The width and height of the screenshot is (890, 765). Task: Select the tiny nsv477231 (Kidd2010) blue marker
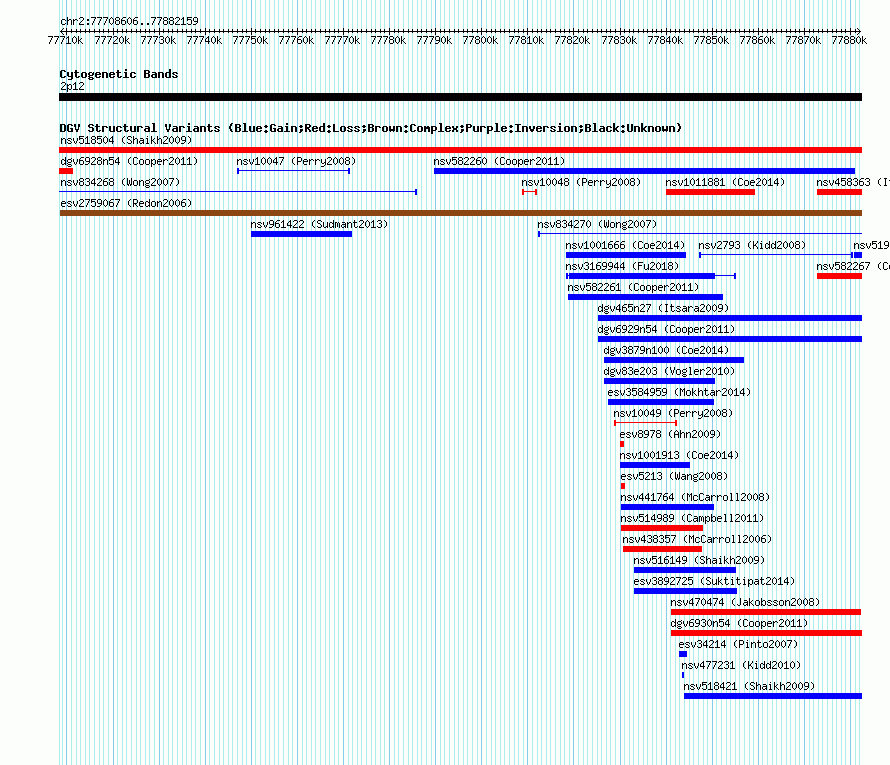(x=683, y=675)
